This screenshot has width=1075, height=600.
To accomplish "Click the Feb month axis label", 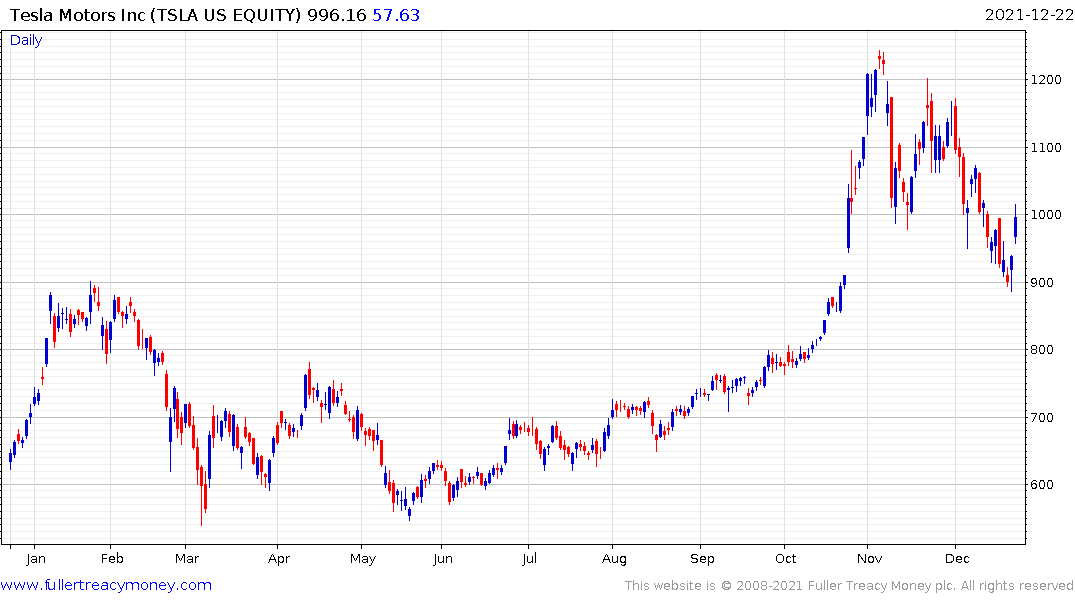I will tap(112, 558).
